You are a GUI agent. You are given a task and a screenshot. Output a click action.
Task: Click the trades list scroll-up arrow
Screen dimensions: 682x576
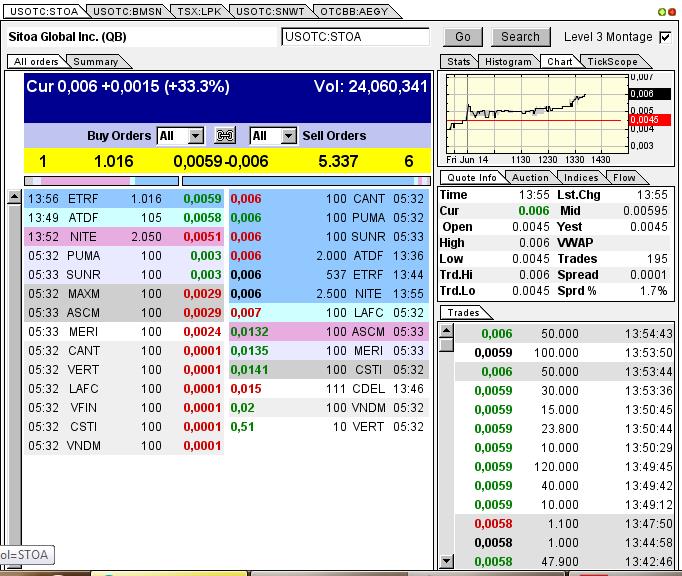pos(447,331)
